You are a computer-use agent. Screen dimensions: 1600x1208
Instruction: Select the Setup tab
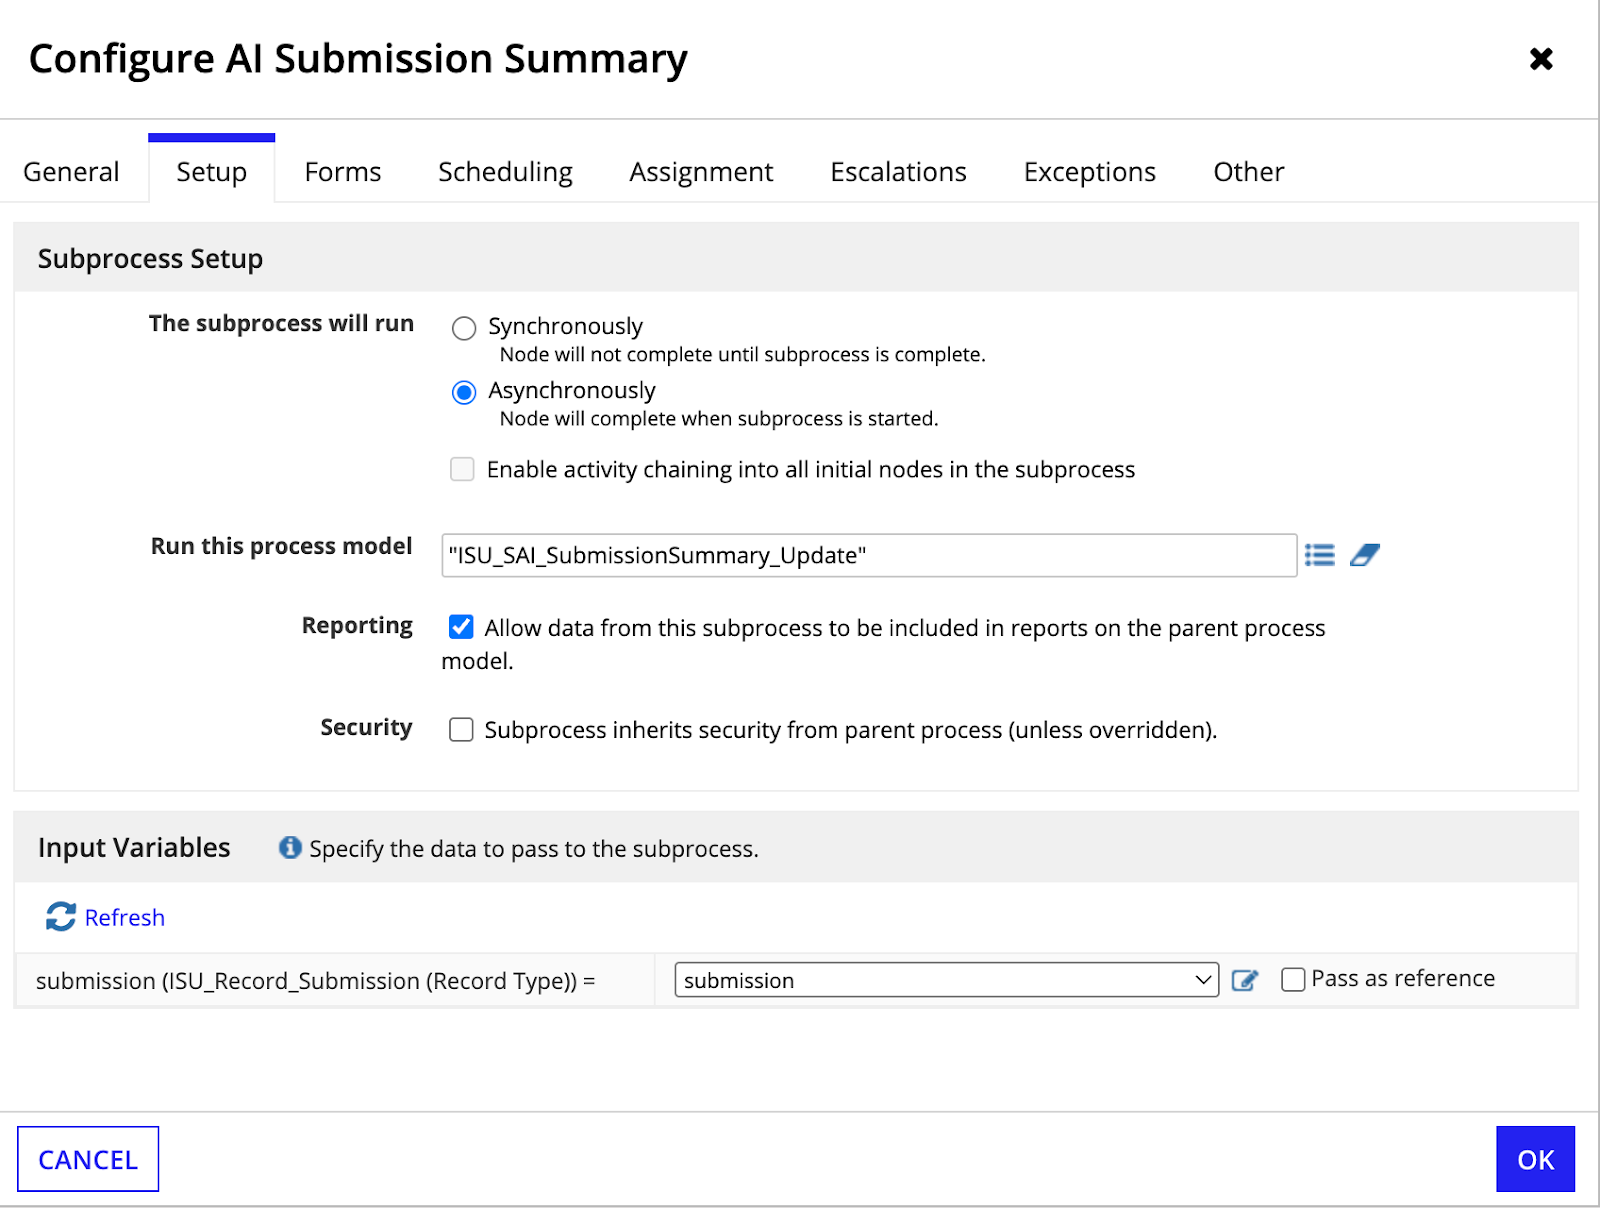211,172
